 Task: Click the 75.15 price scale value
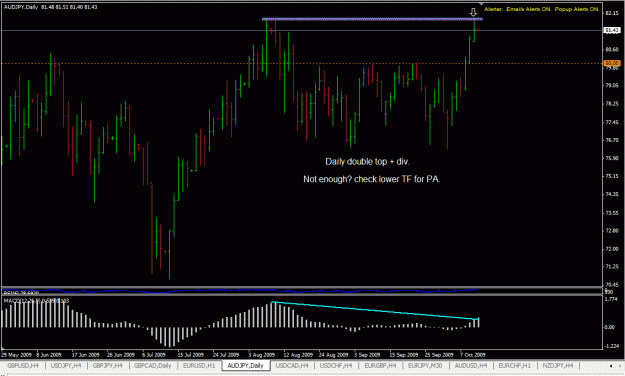[x=611, y=176]
